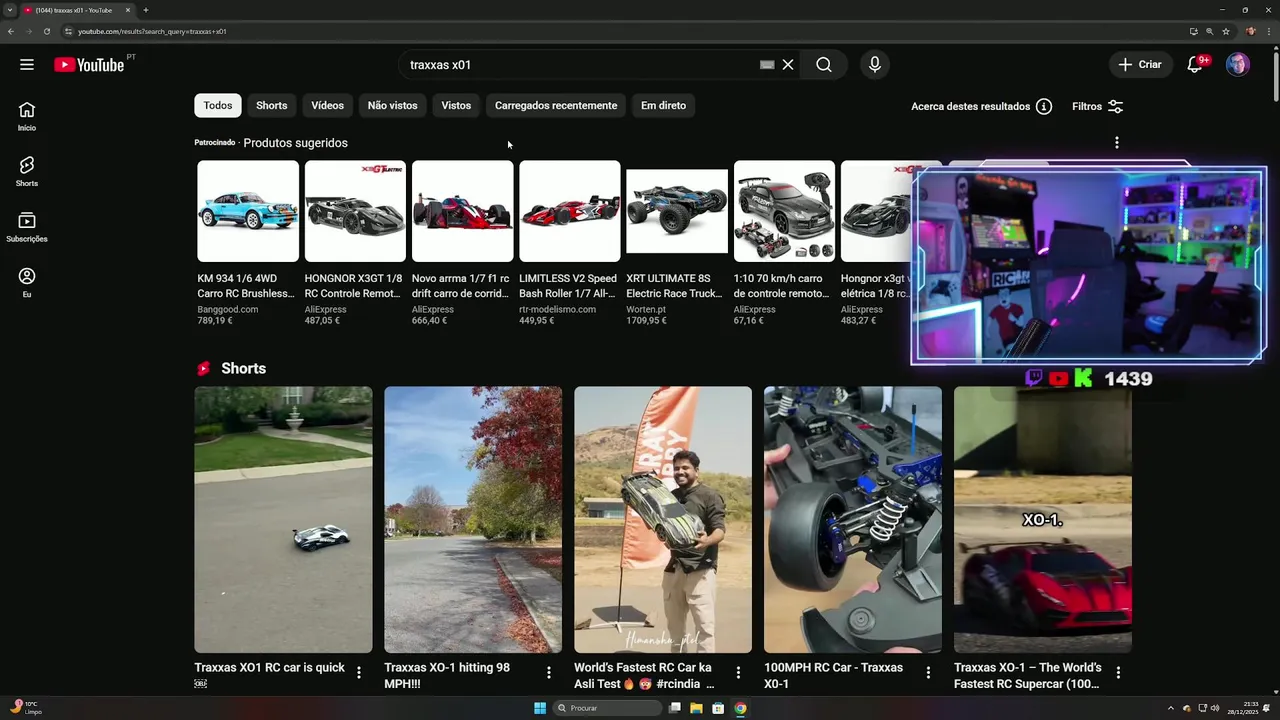The height and width of the screenshot is (720, 1280).
Task: Bookmark this page with the star
Action: pyautogui.click(x=1226, y=31)
